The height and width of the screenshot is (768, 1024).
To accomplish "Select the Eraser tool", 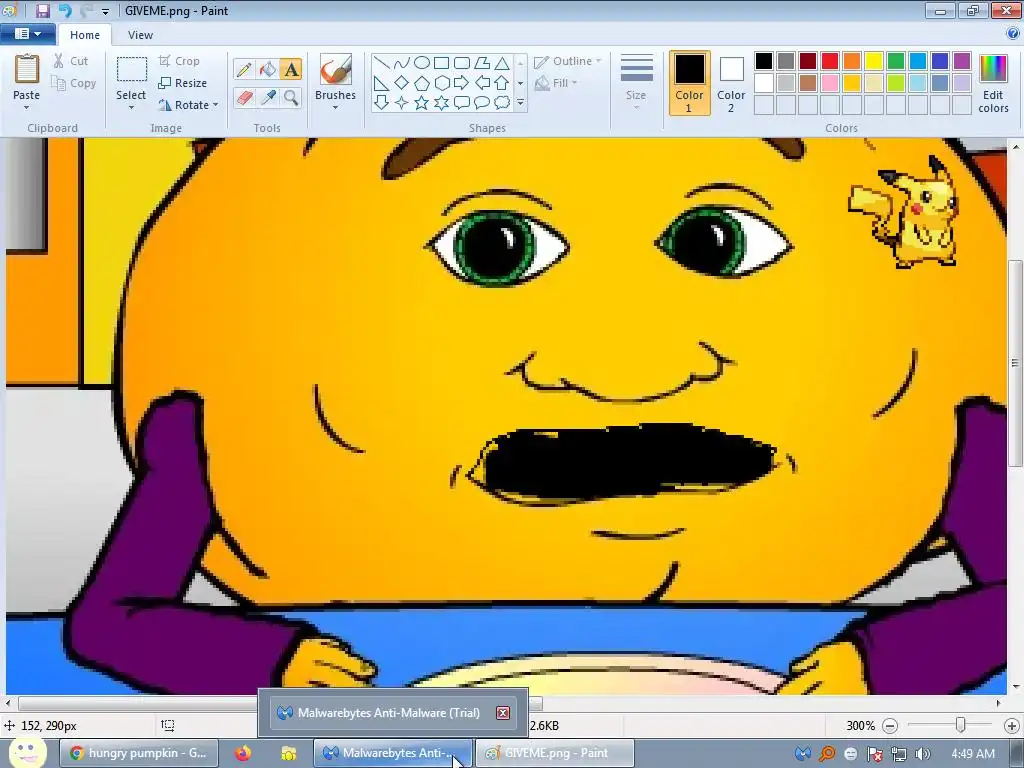I will pos(244,98).
